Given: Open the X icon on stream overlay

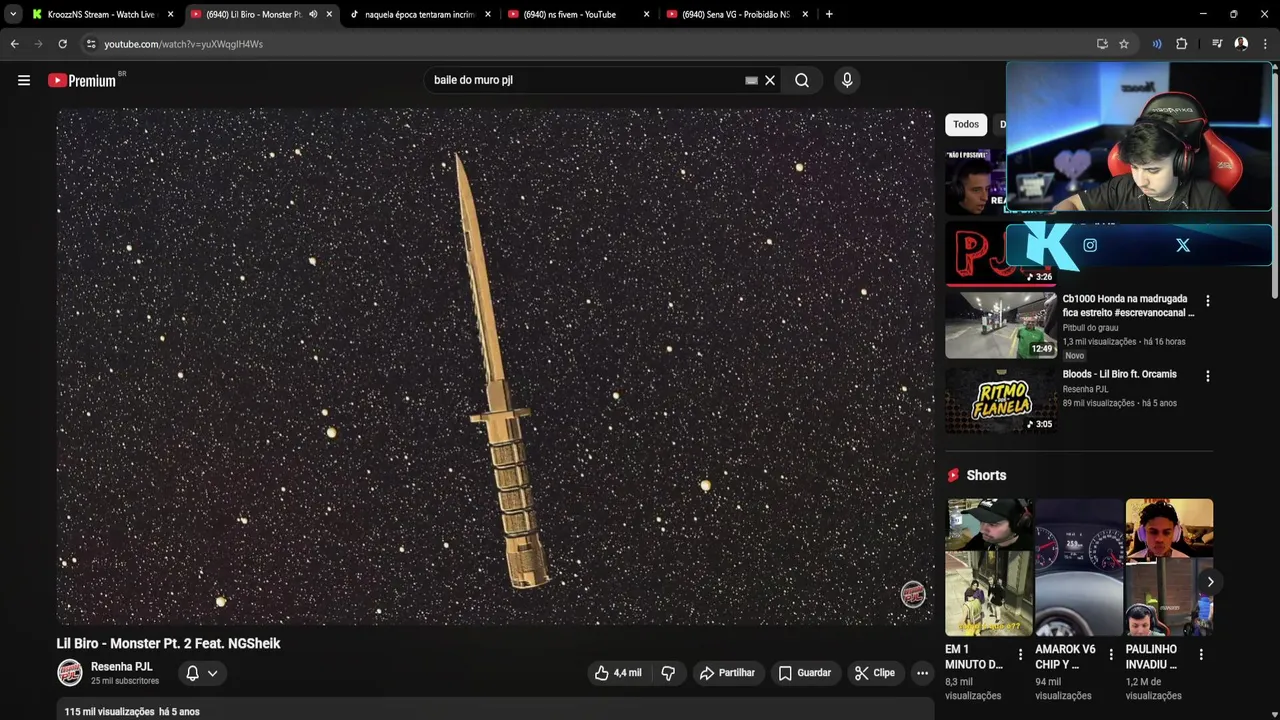Looking at the screenshot, I should [x=1183, y=245].
